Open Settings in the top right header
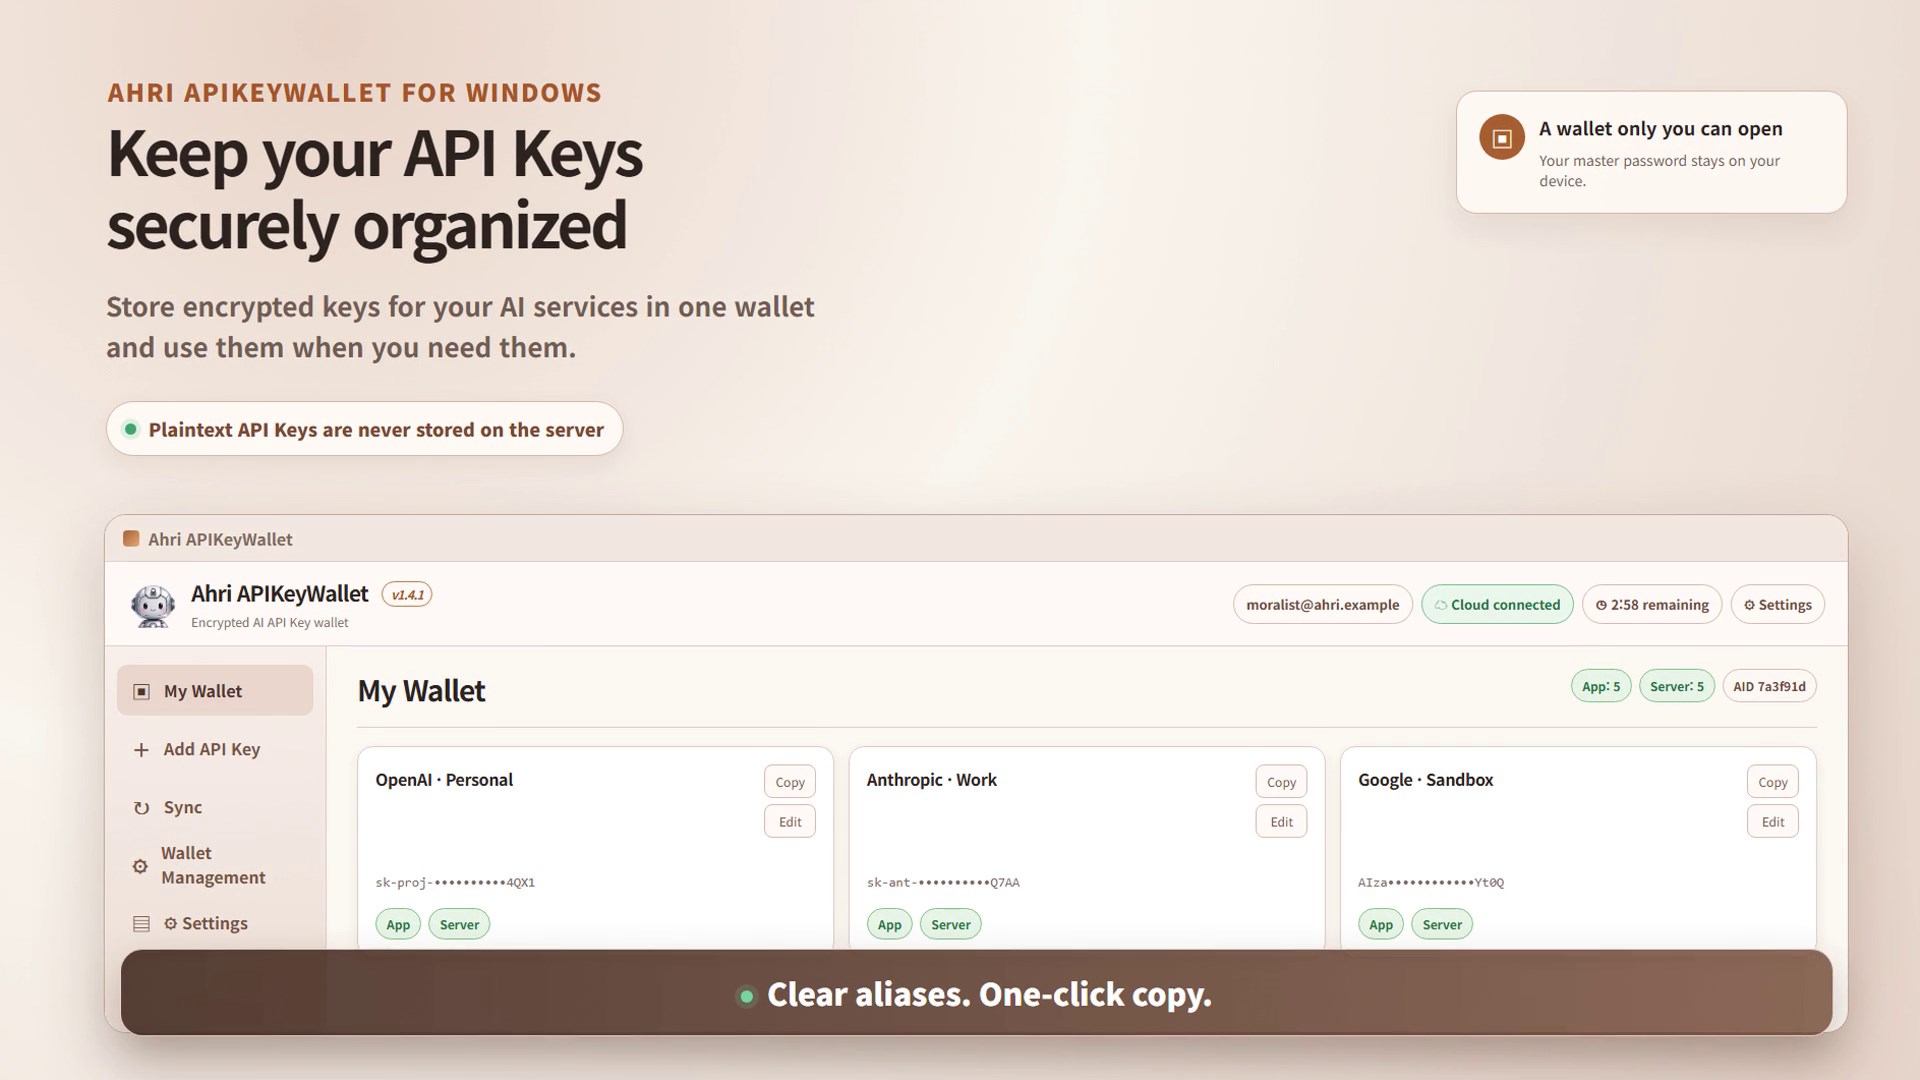This screenshot has height=1080, width=1920. coord(1777,604)
